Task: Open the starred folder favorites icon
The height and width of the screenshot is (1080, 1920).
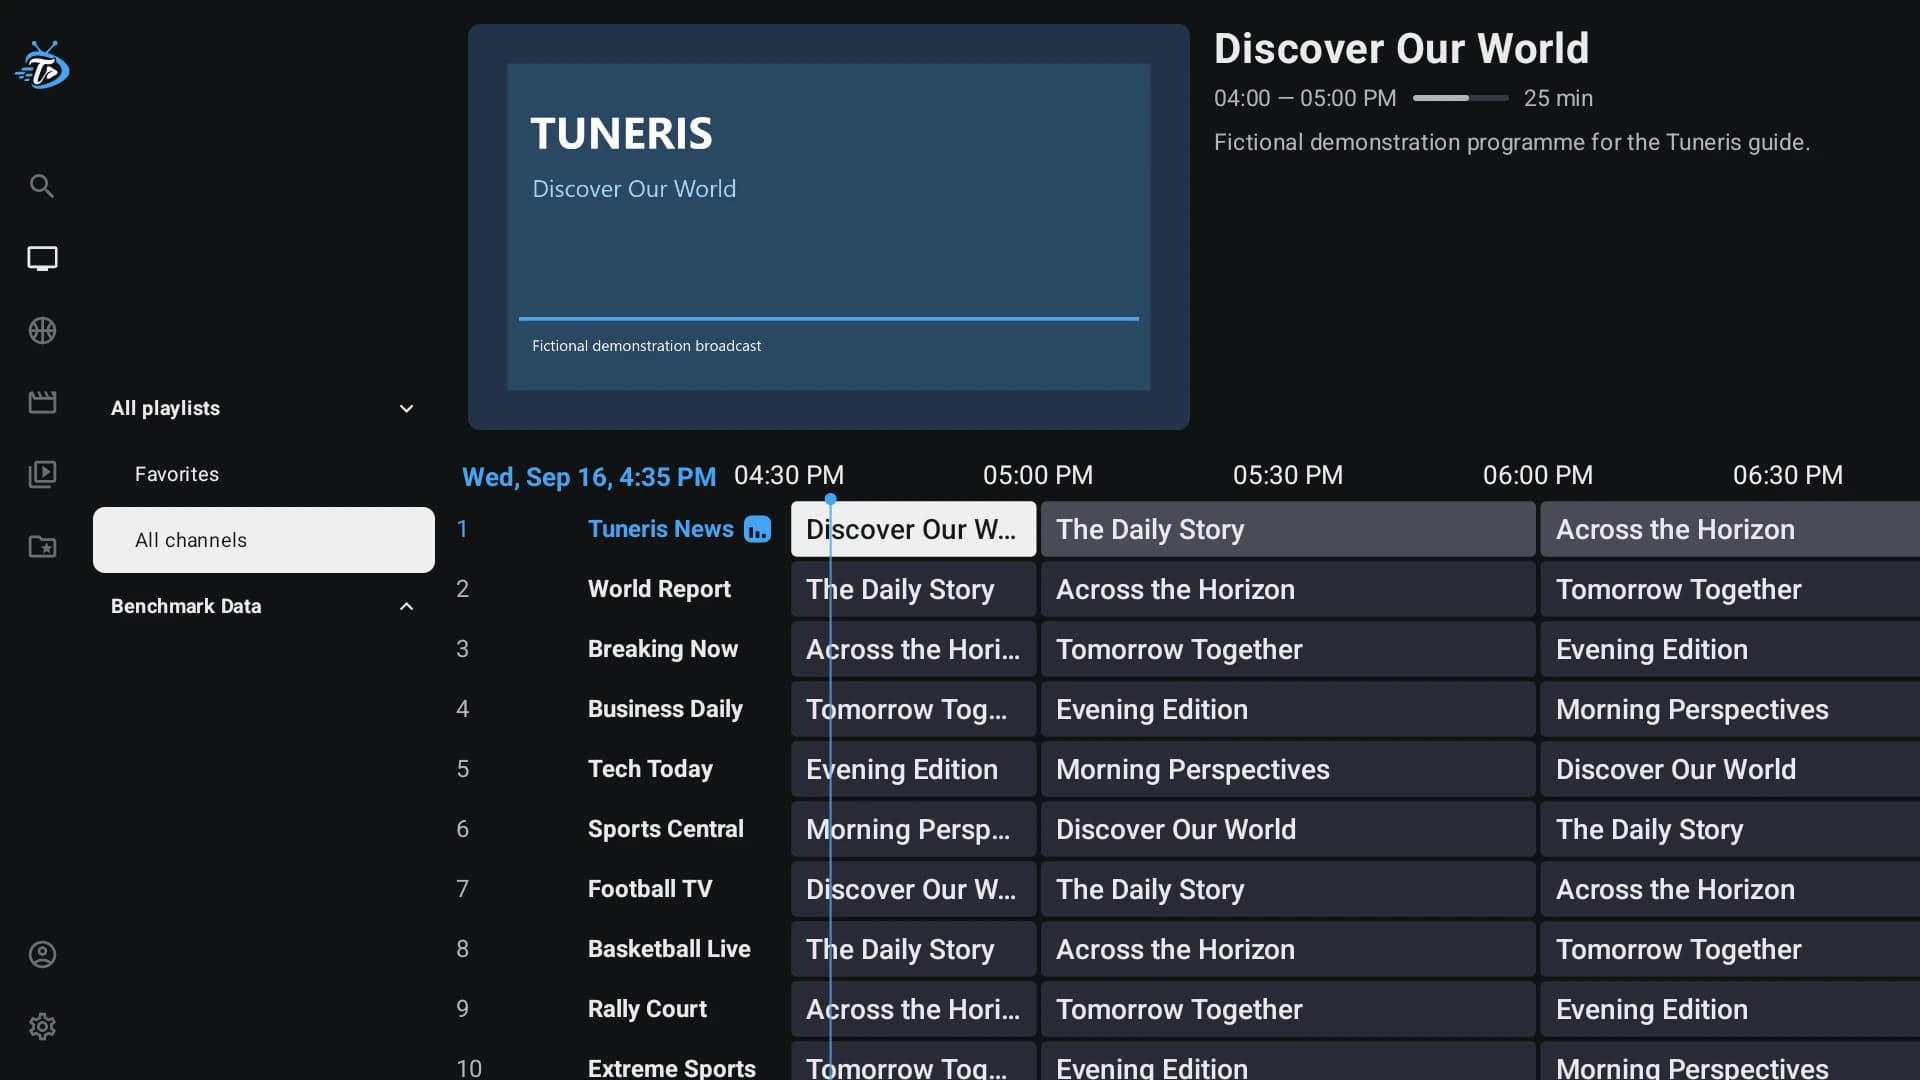Action: click(x=42, y=546)
